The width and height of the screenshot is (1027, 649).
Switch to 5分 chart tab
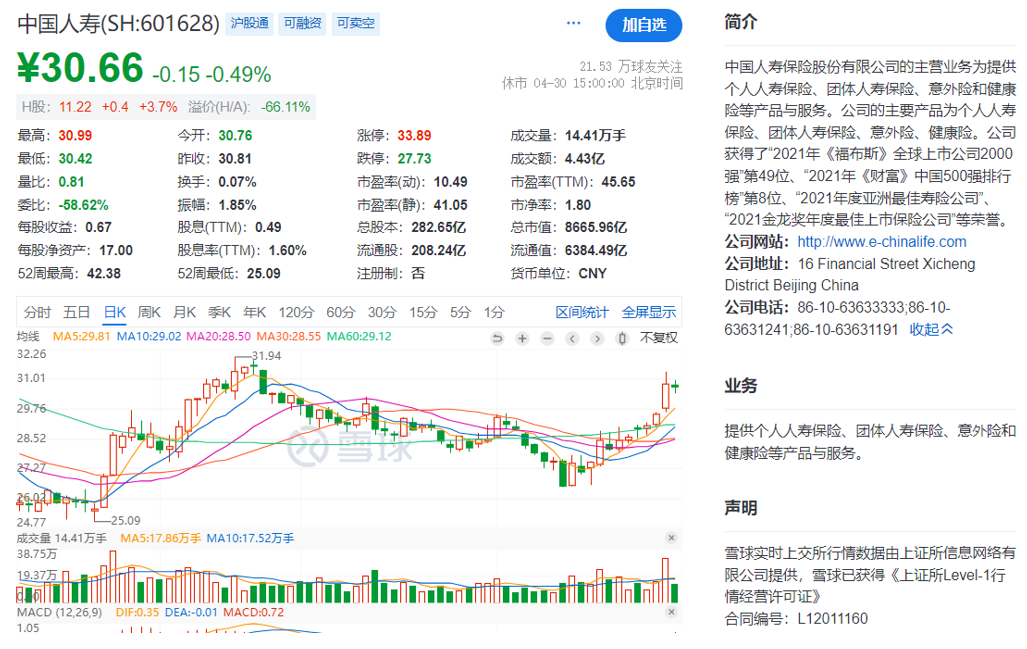460,312
